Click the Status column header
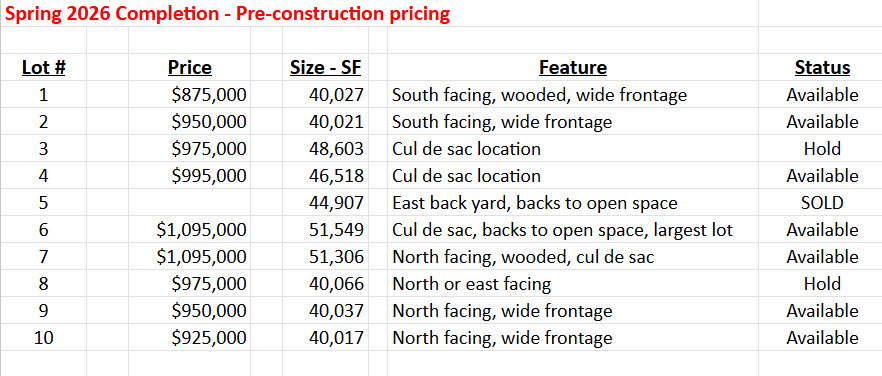 pyautogui.click(x=822, y=68)
